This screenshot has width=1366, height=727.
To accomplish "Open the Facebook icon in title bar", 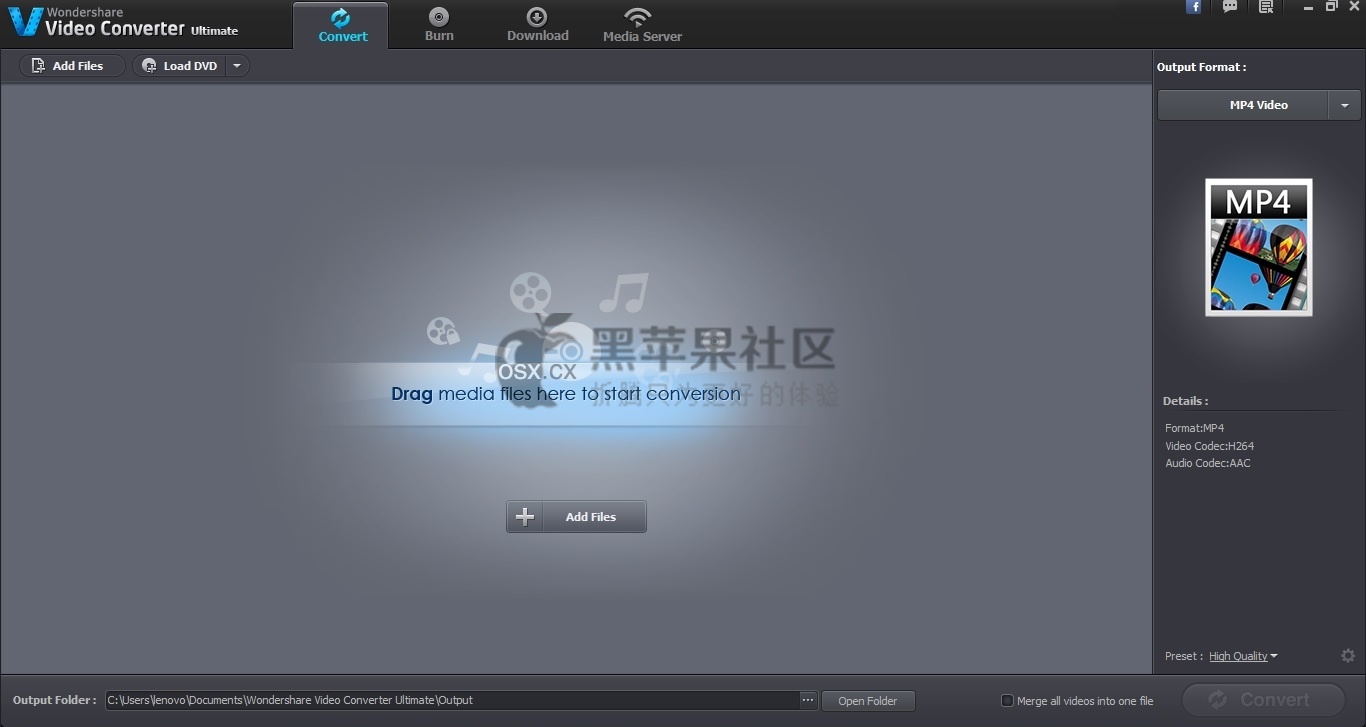I will pos(1193,7).
